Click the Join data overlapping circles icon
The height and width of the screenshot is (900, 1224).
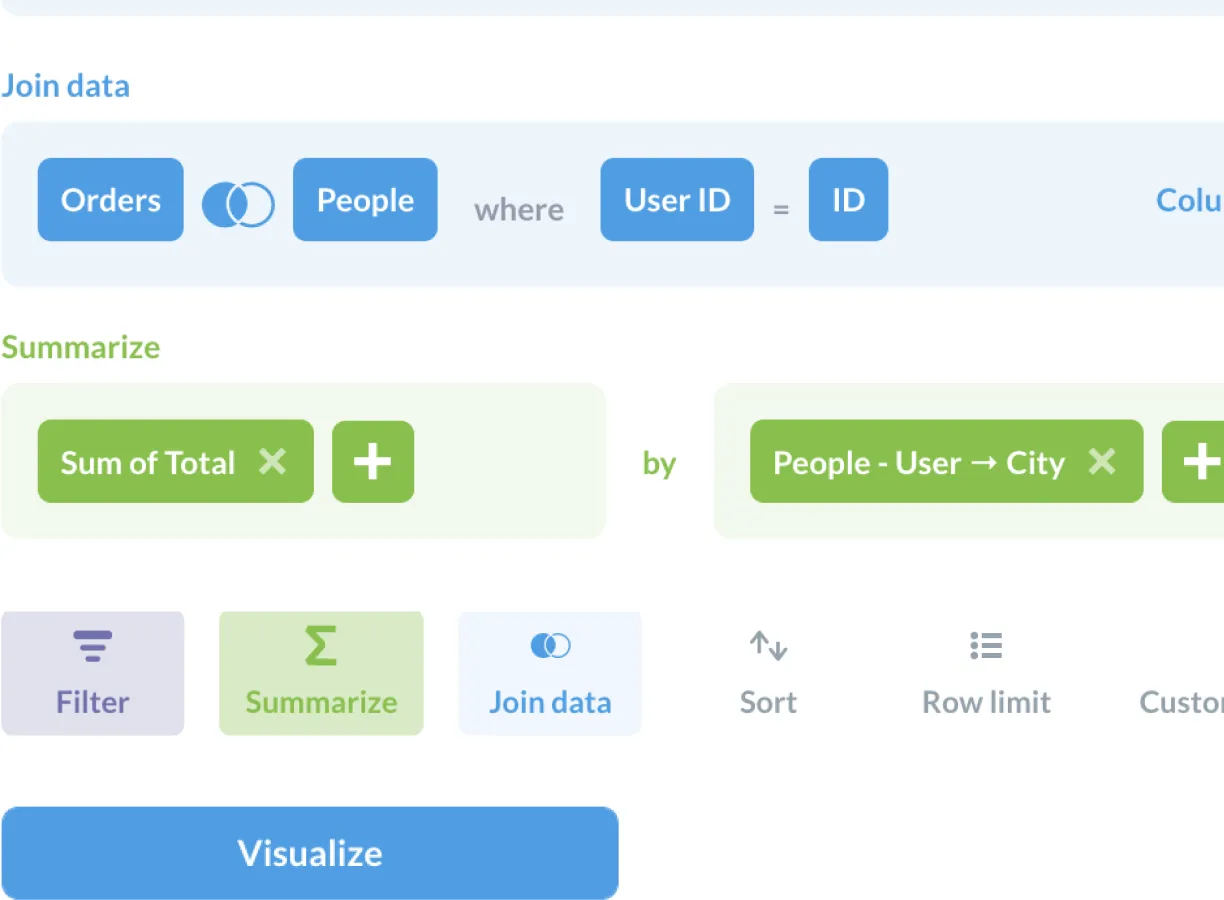[x=550, y=646]
